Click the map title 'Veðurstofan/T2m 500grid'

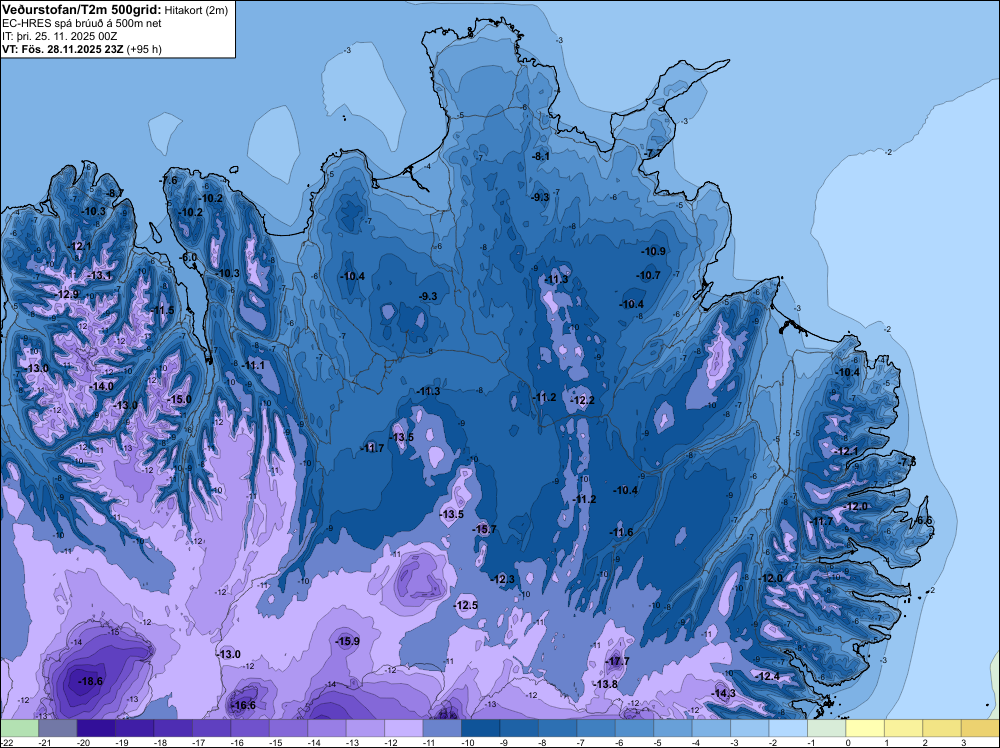pyautogui.click(x=81, y=10)
